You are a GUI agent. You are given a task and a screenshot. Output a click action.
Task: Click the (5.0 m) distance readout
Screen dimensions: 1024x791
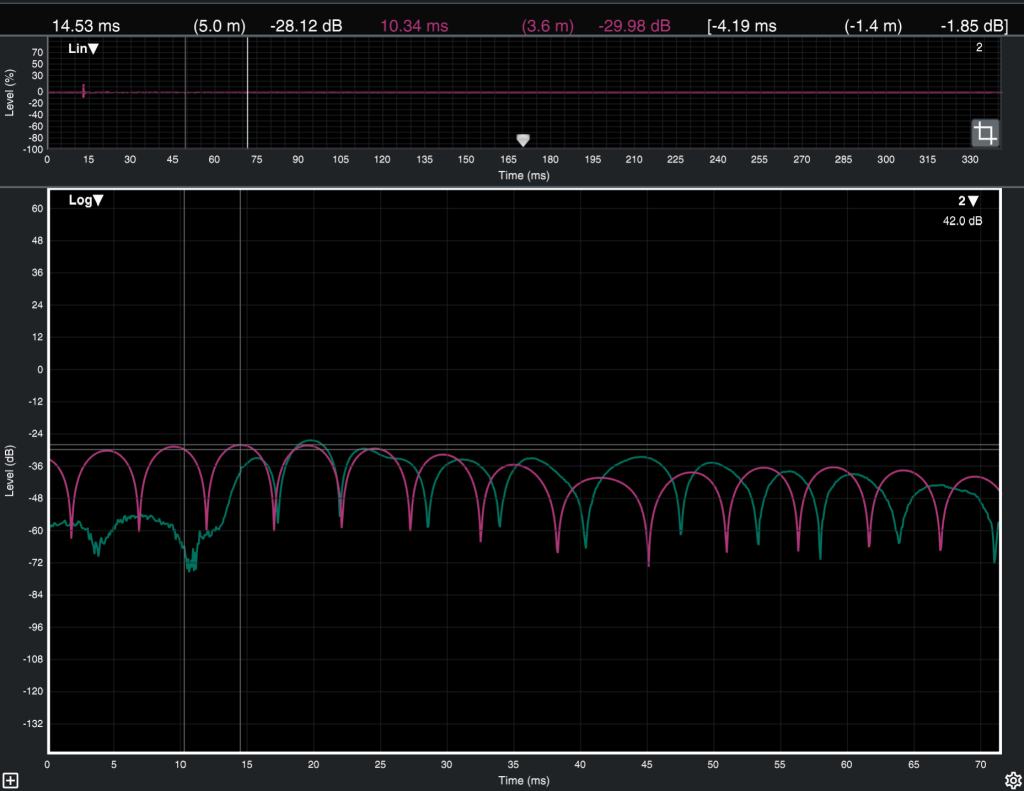coord(219,25)
